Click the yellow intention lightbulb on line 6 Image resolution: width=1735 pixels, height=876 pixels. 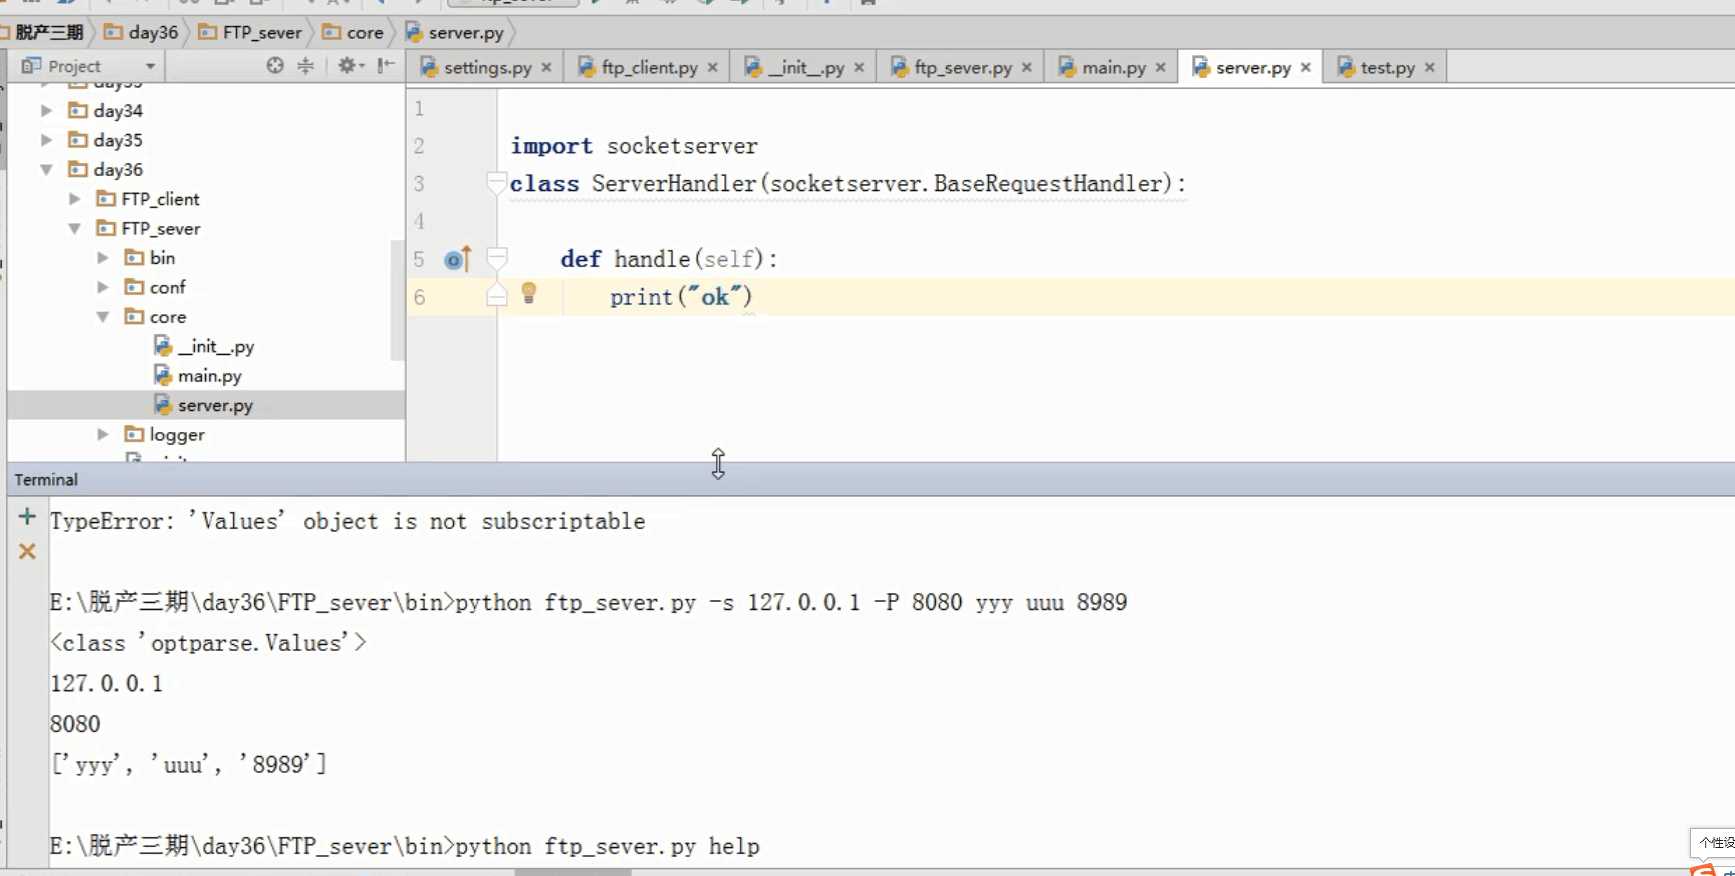click(x=529, y=293)
